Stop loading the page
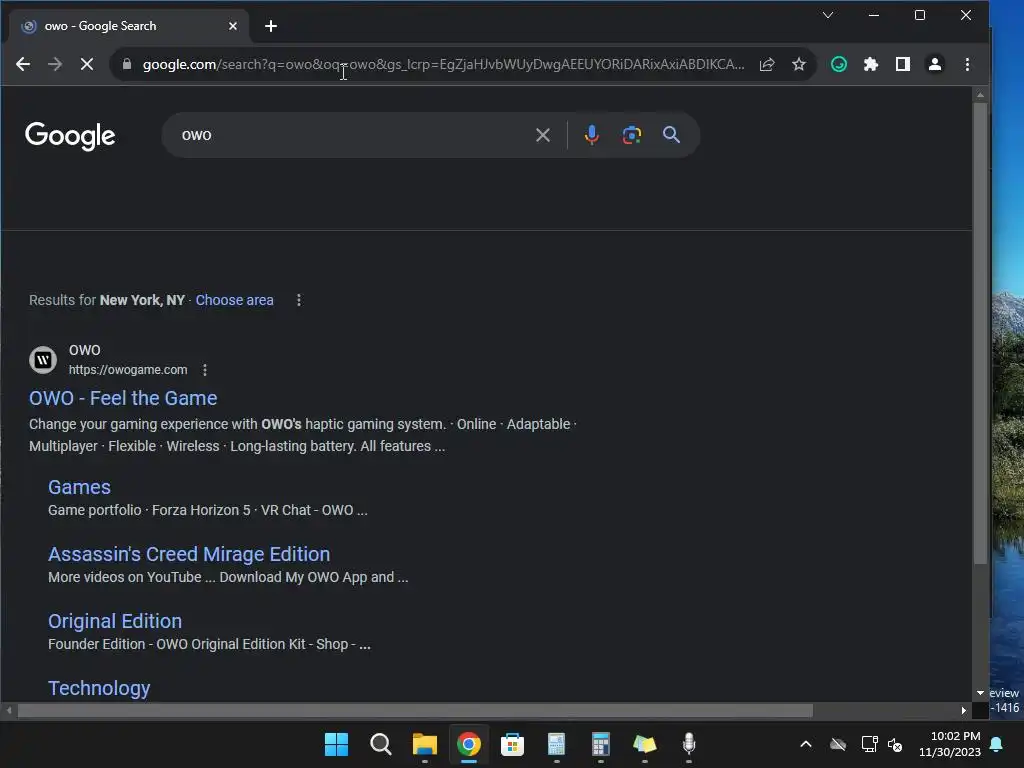The width and height of the screenshot is (1024, 768). click(87, 64)
